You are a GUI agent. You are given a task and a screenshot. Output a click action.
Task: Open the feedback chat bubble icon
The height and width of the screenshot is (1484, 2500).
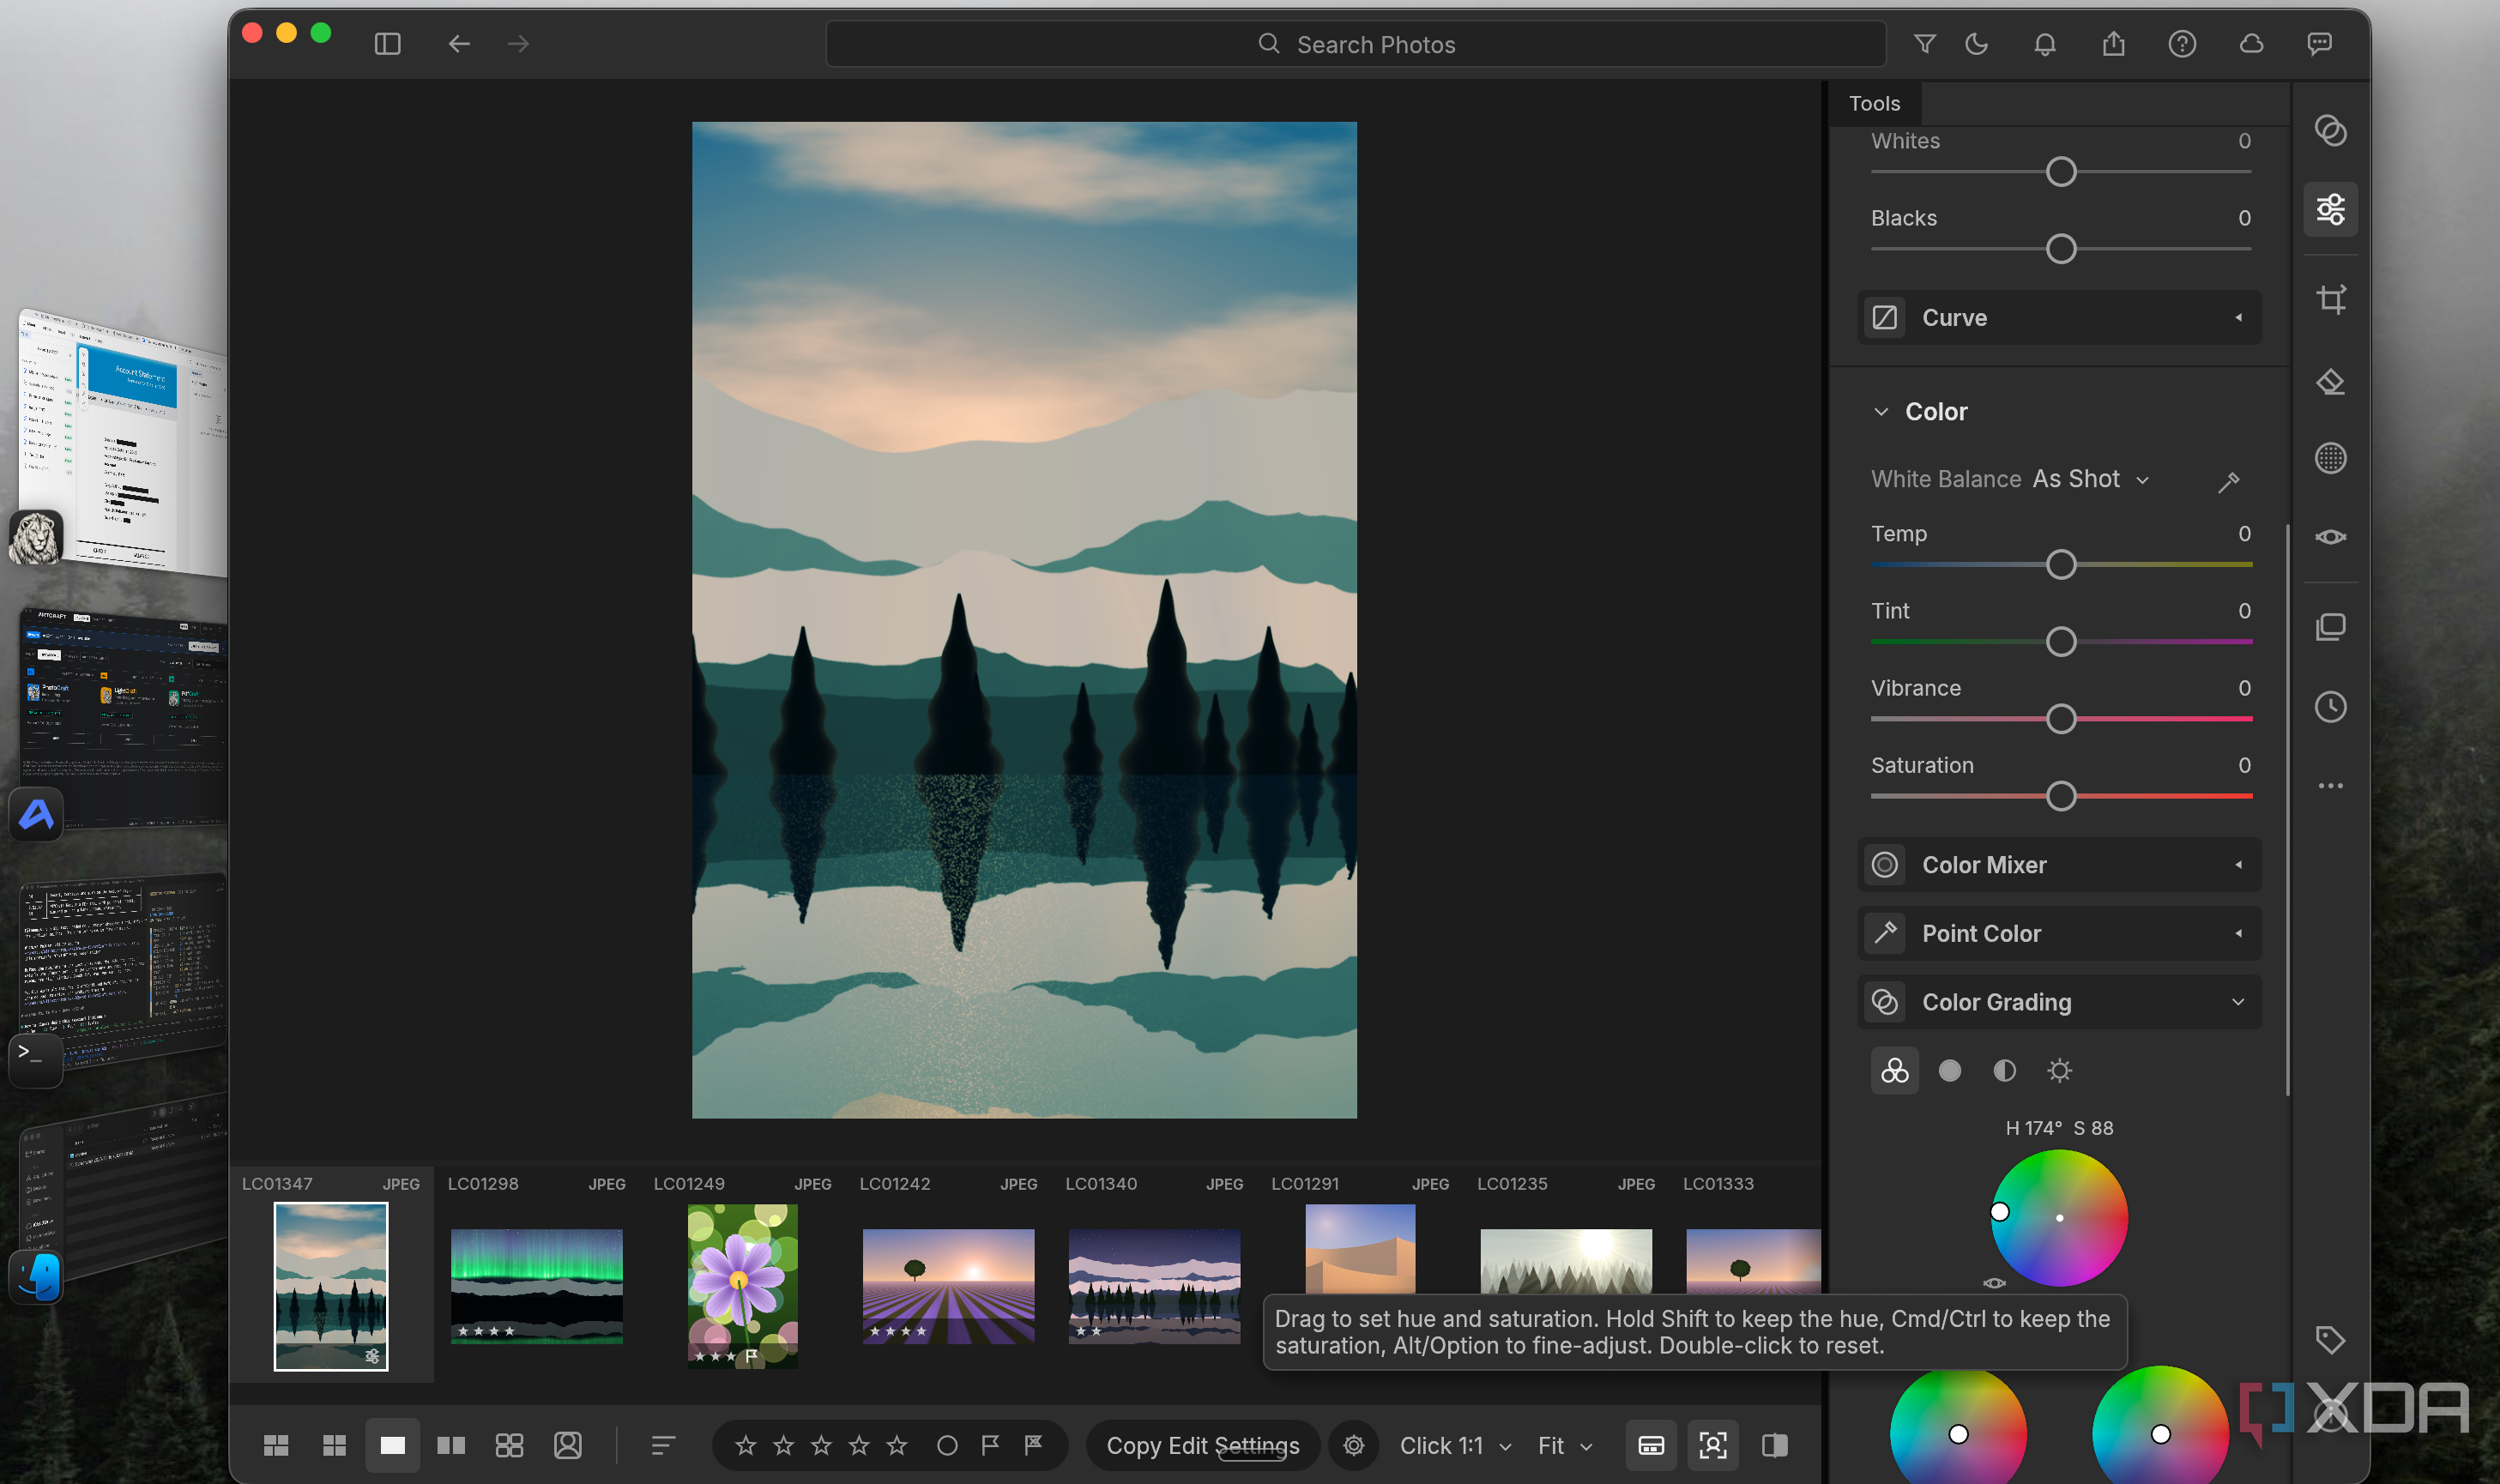tap(2319, 44)
